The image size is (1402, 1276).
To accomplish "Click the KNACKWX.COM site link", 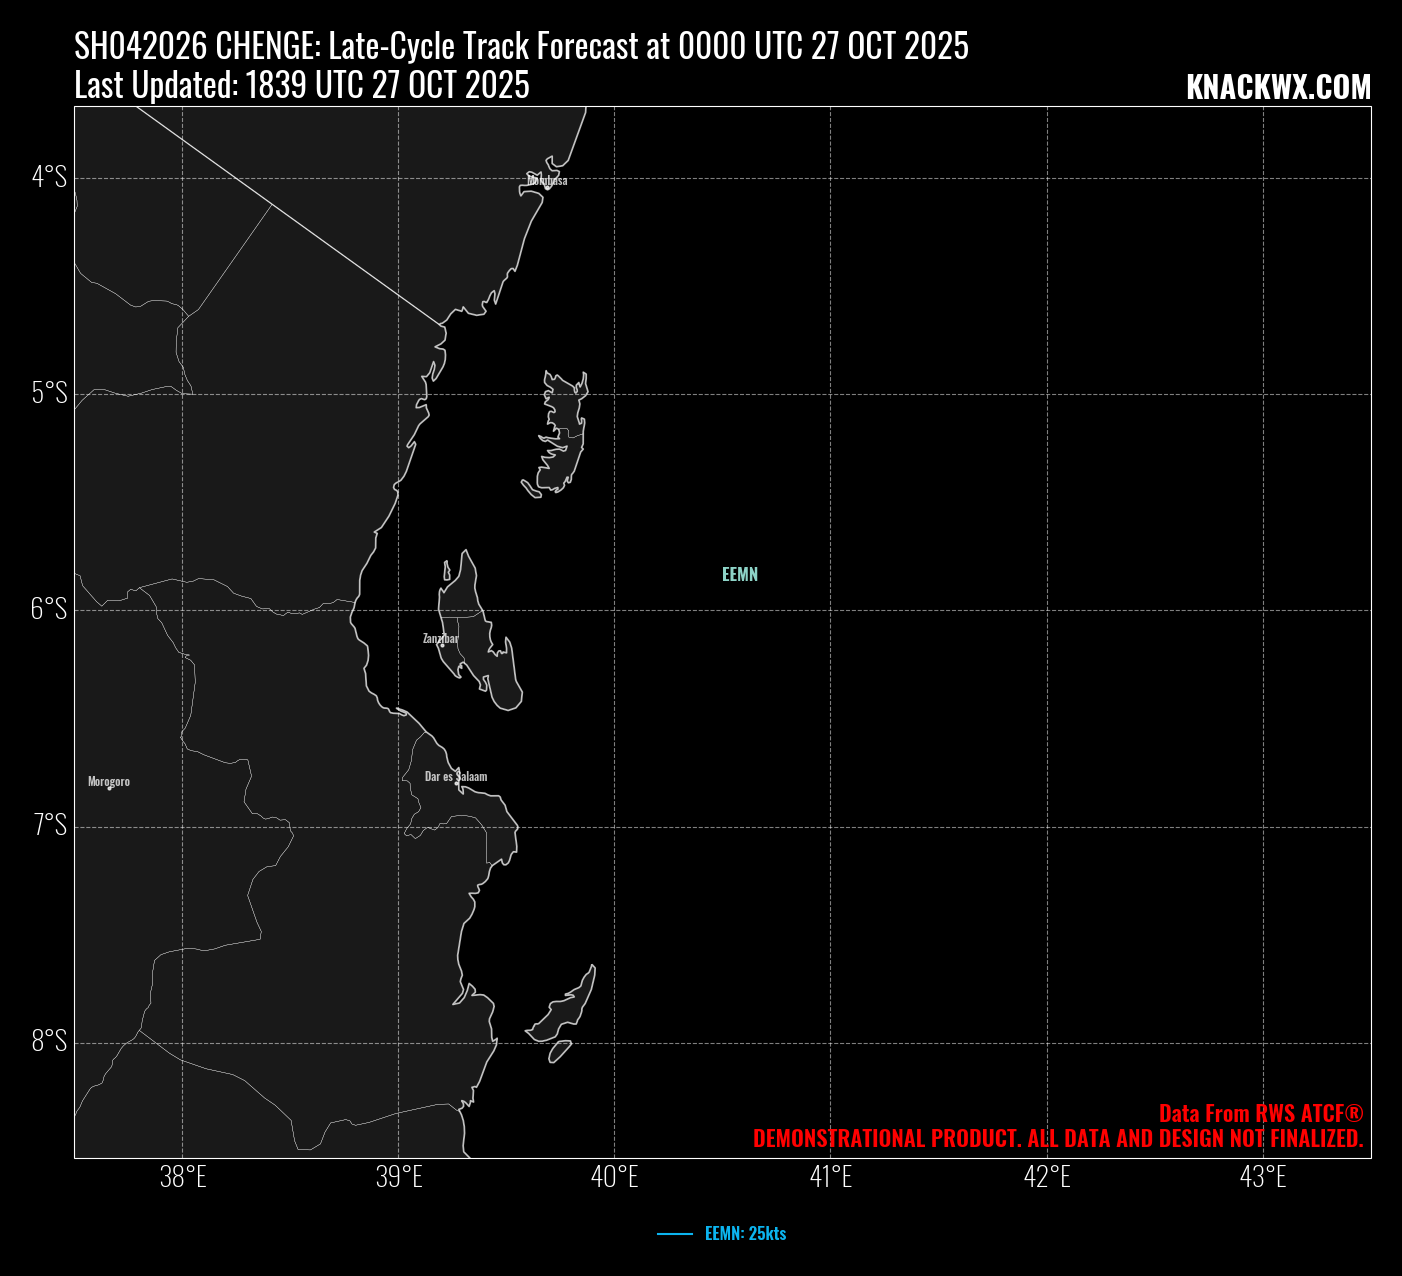I will coord(1278,88).
